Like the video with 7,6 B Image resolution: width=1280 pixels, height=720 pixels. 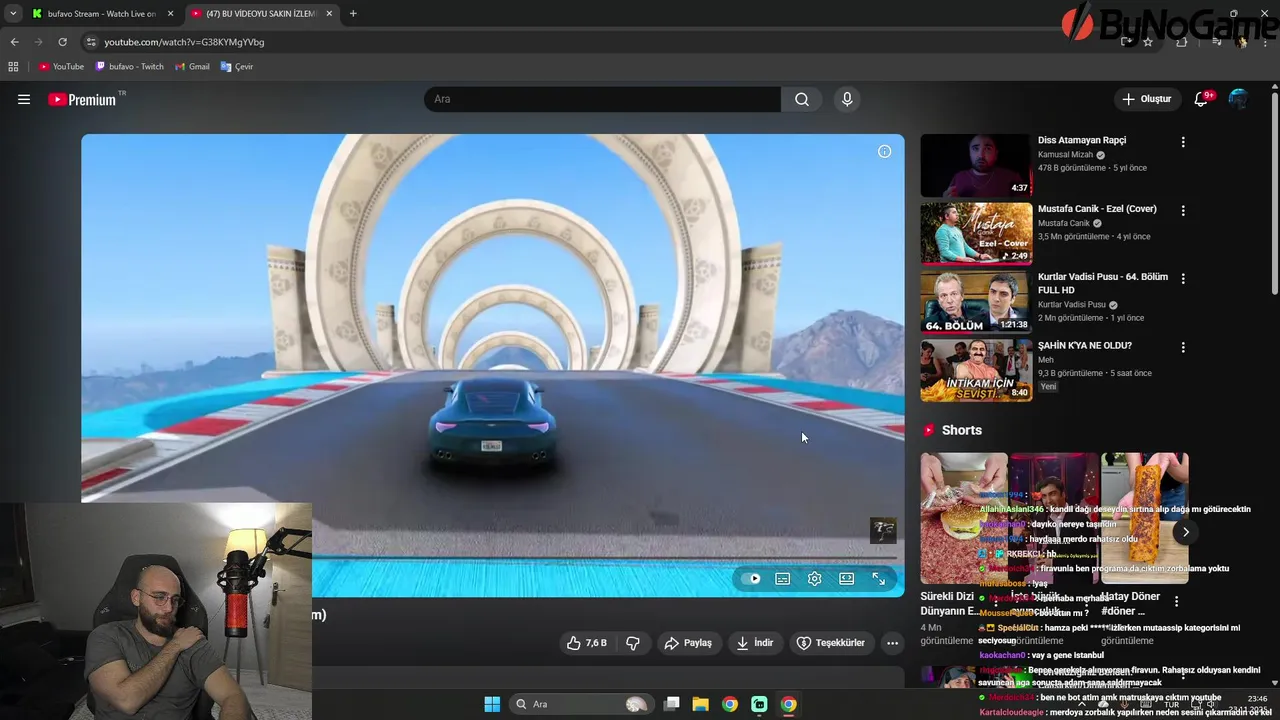[586, 643]
